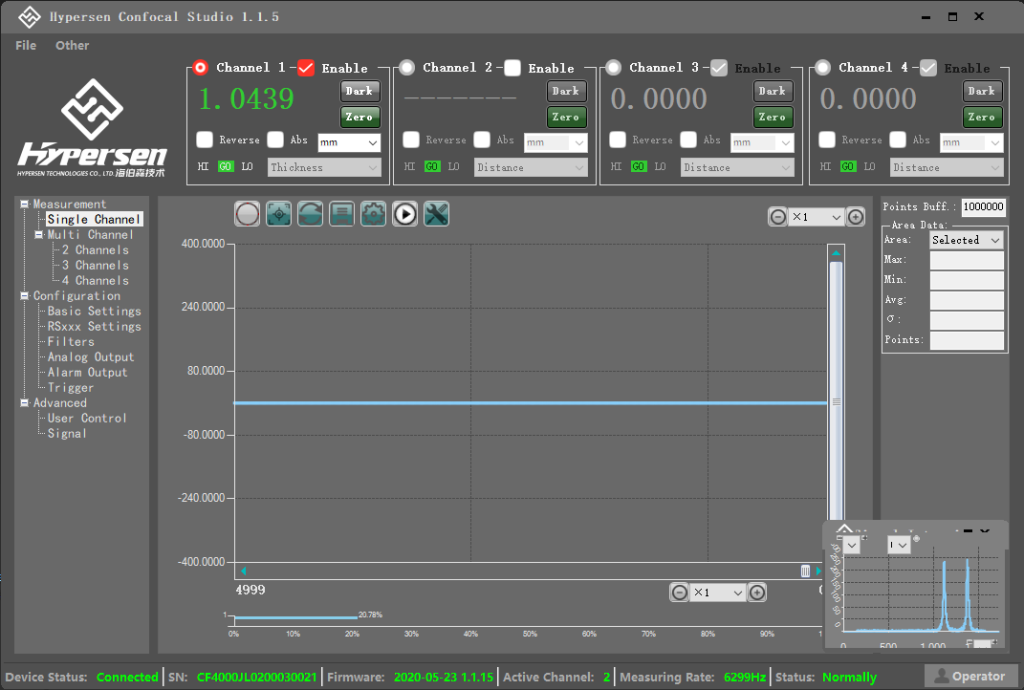Check the Channel 2 Enable checkbox
Image resolution: width=1024 pixels, height=690 pixels.
(513, 68)
